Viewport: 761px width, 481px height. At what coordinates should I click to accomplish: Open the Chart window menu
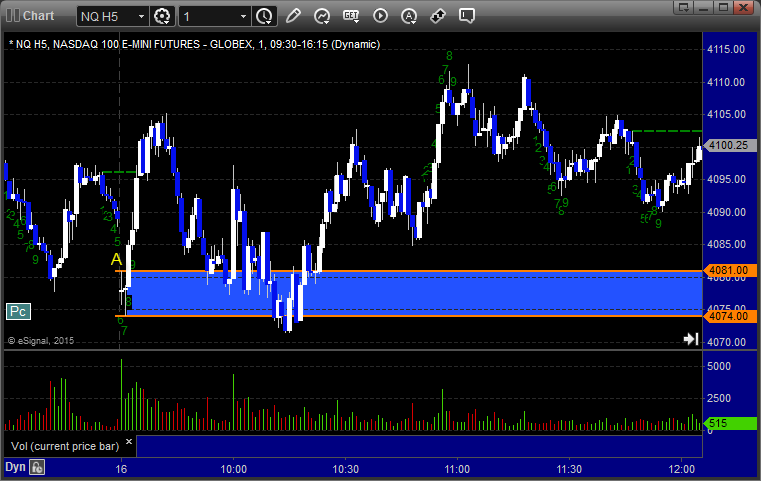(30, 15)
